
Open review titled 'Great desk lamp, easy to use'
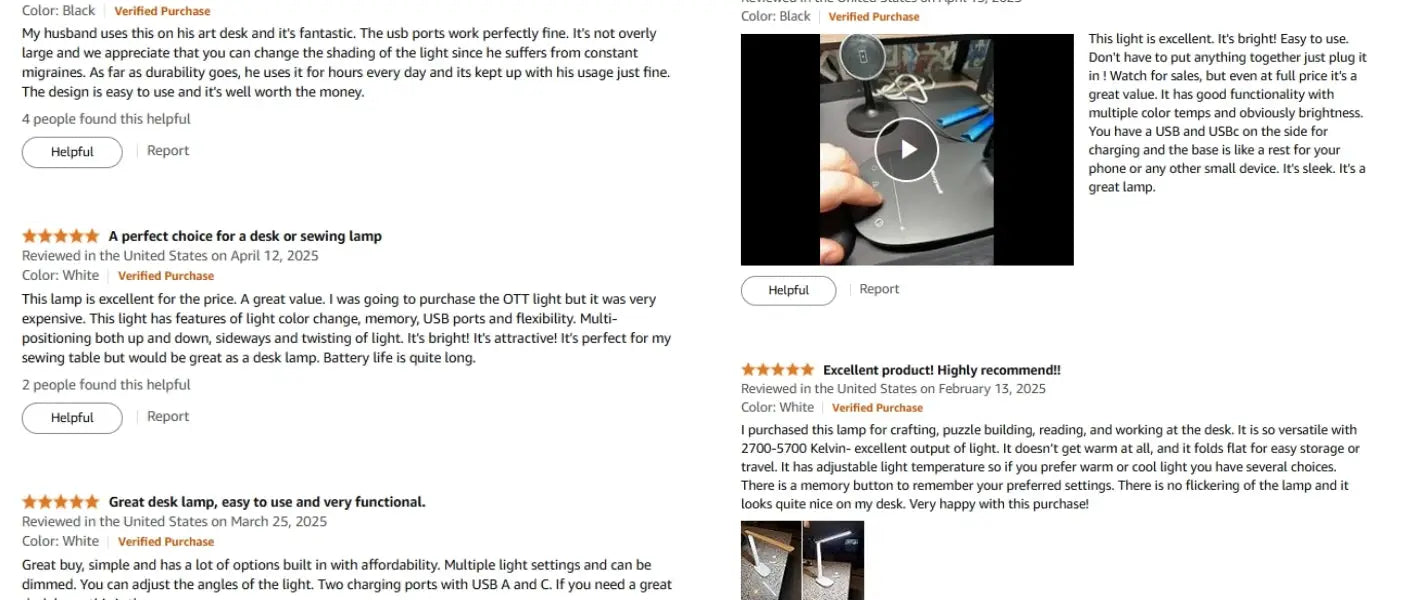267,502
